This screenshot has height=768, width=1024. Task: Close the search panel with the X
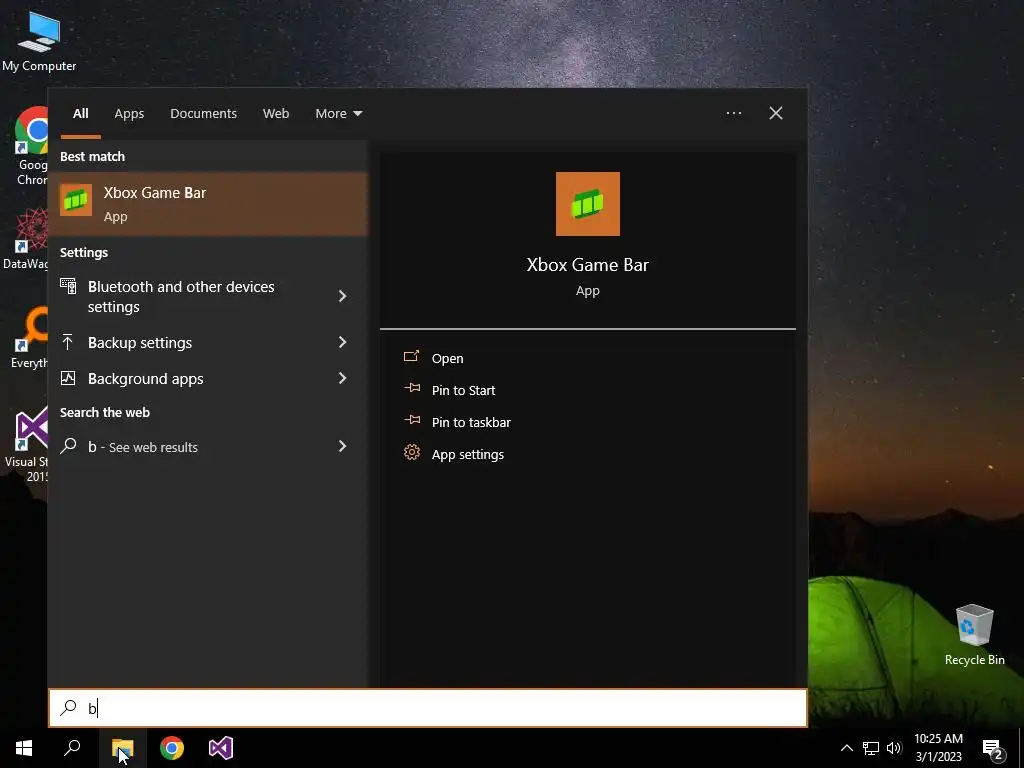[x=776, y=113]
